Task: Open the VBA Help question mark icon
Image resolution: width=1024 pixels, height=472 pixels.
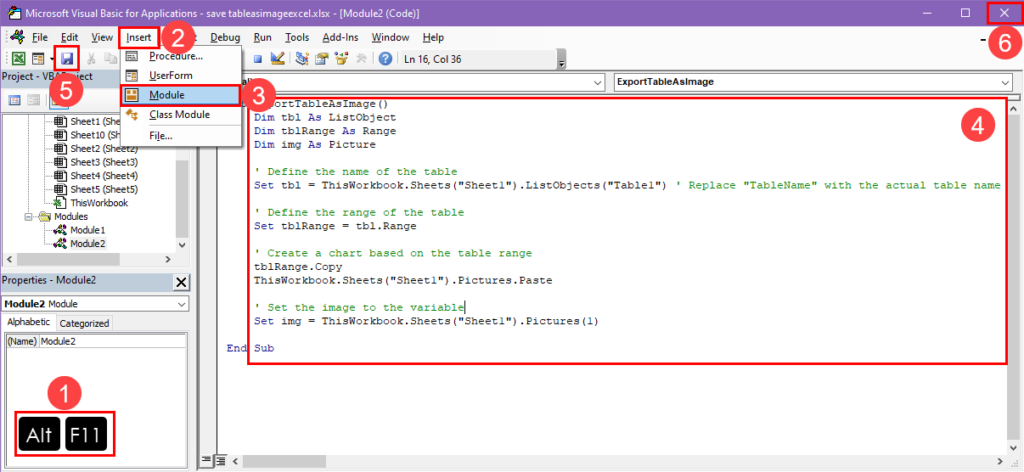Action: tap(385, 59)
